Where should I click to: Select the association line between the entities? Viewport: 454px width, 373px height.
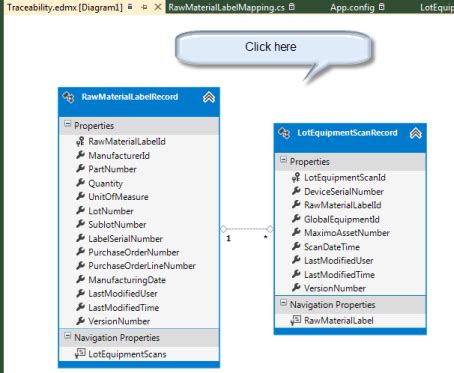pos(247,229)
